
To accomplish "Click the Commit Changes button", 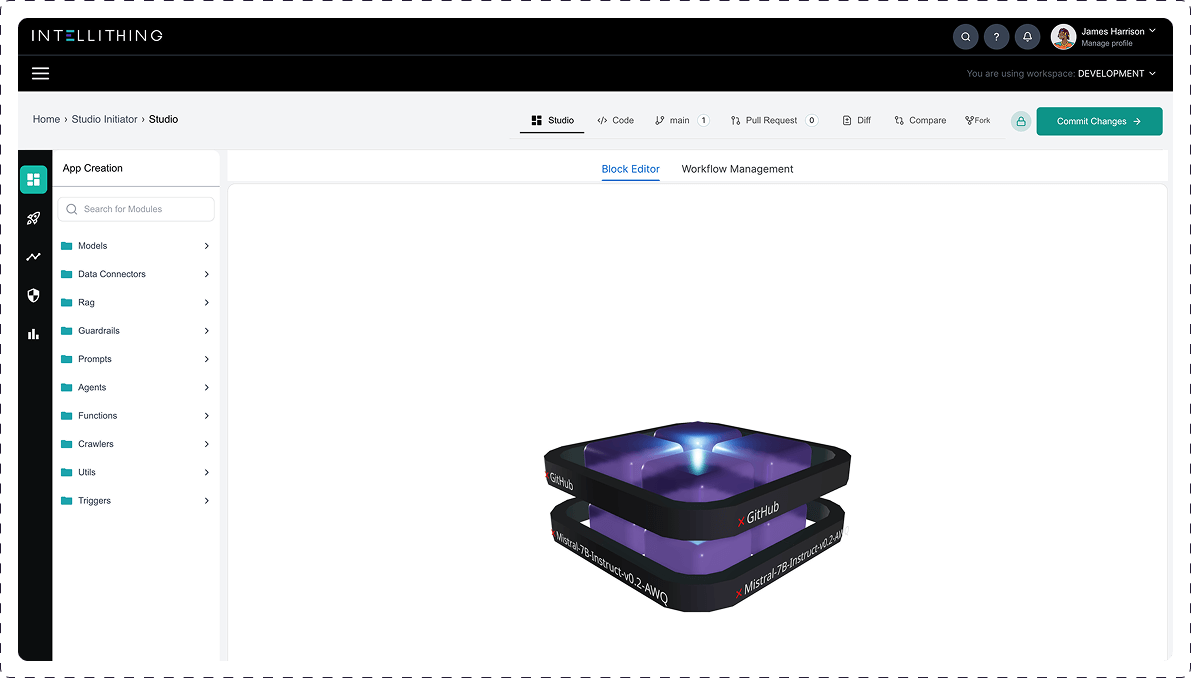I will point(1099,121).
